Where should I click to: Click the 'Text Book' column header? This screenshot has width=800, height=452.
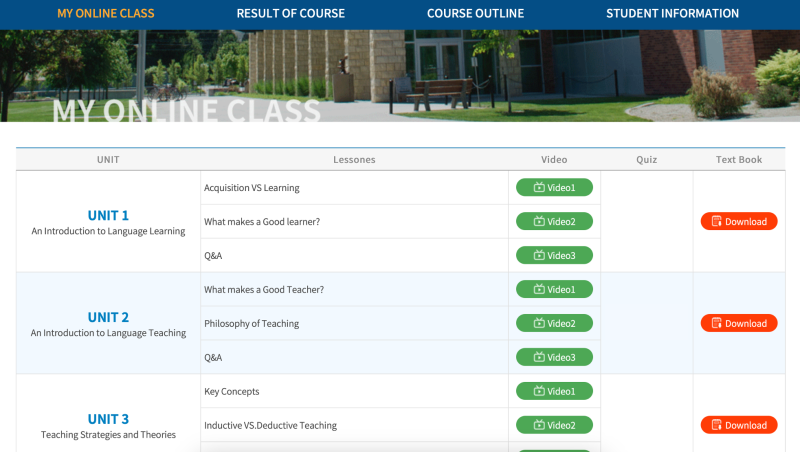click(739, 160)
